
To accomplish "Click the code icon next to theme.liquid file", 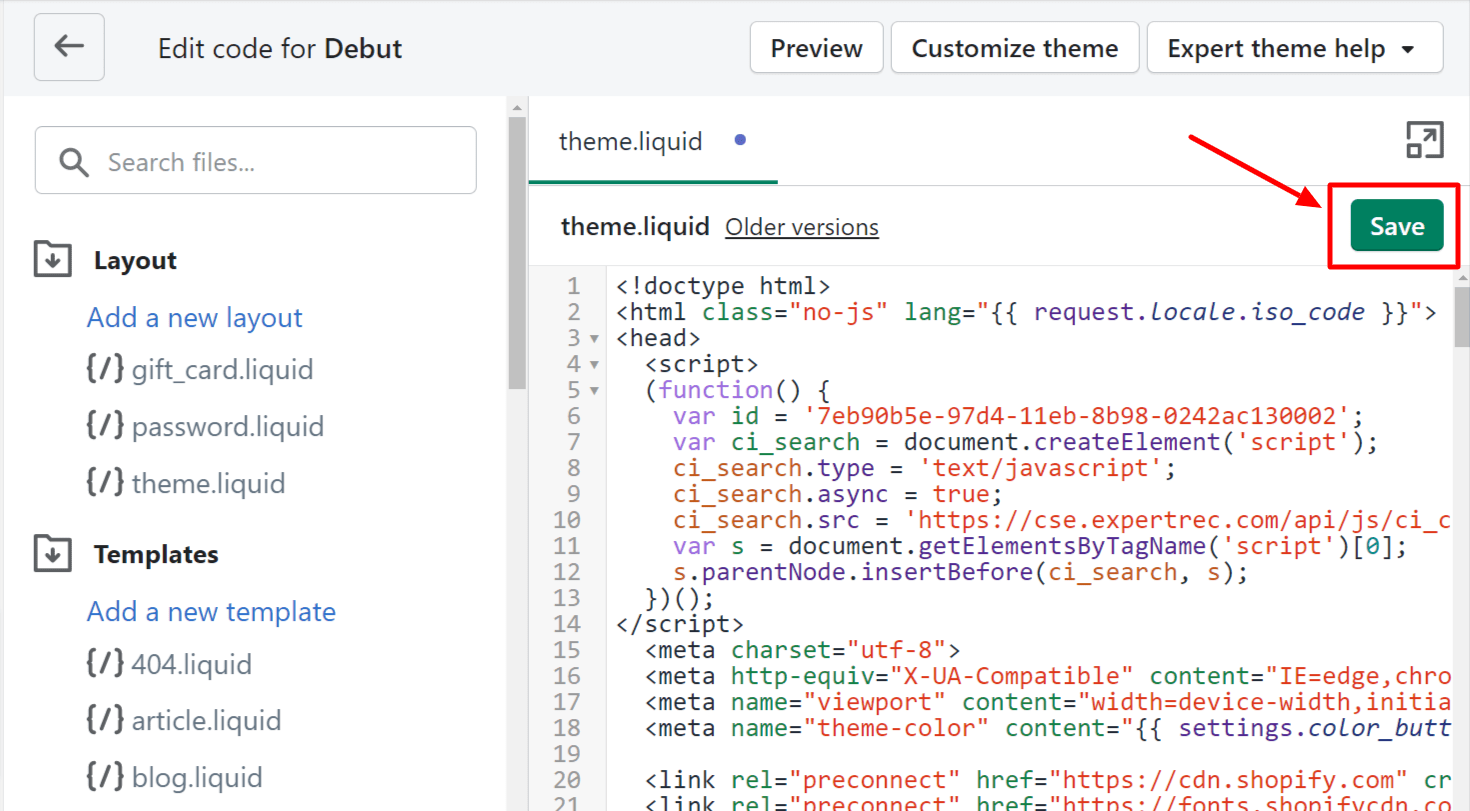I will point(104,482).
